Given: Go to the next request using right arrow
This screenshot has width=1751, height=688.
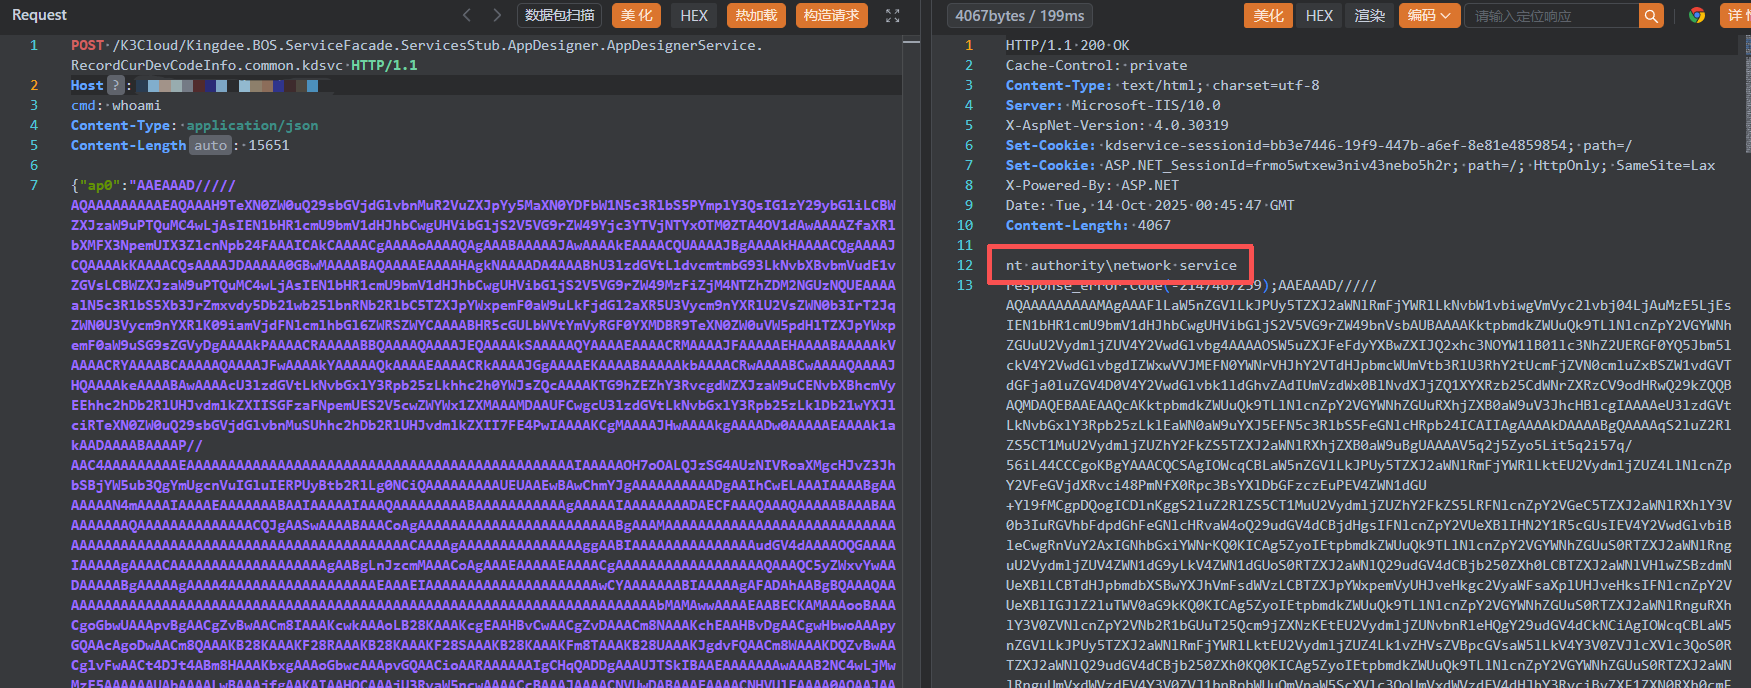Looking at the screenshot, I should point(497,15).
